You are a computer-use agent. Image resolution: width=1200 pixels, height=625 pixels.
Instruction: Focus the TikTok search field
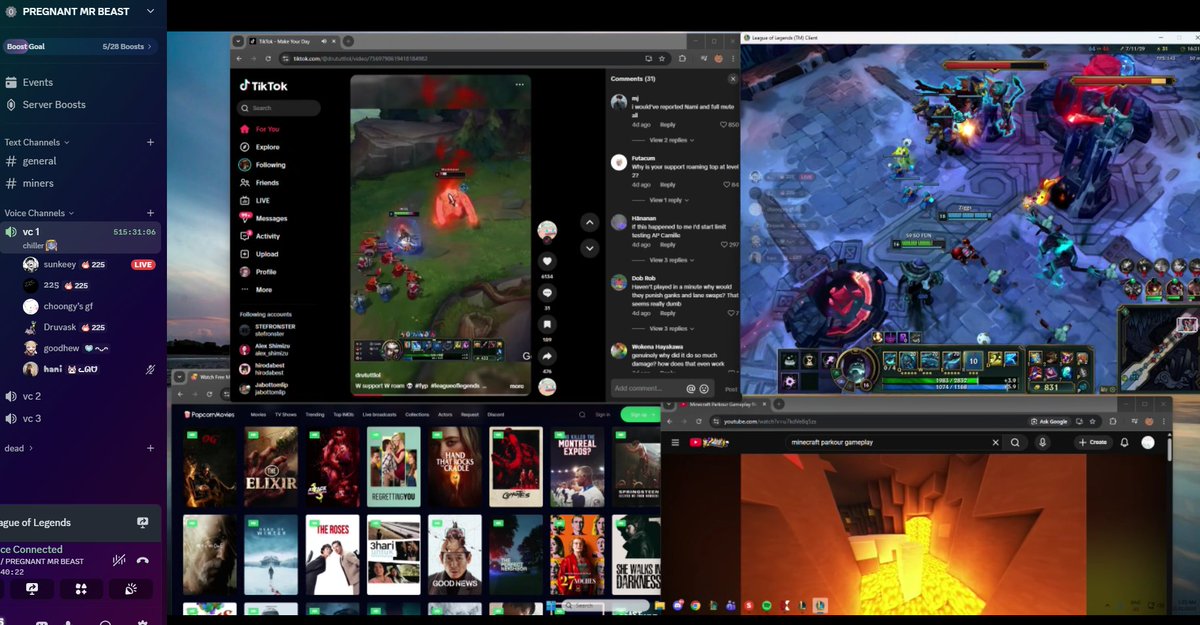click(279, 108)
